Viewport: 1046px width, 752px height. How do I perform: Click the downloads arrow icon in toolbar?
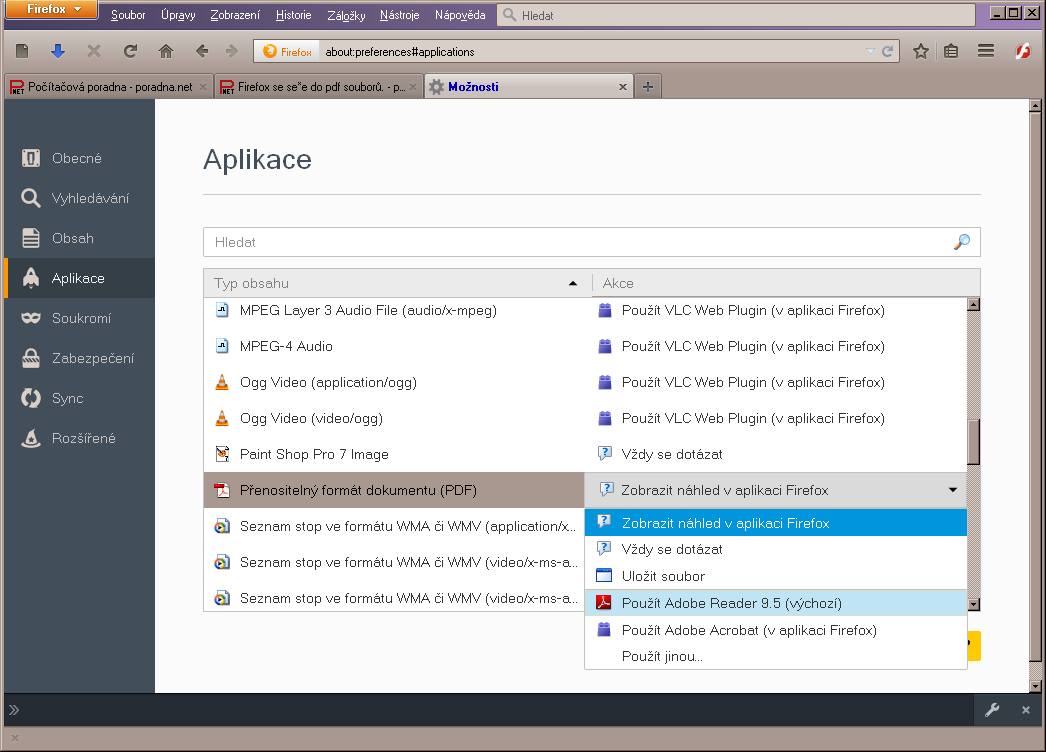[x=58, y=51]
